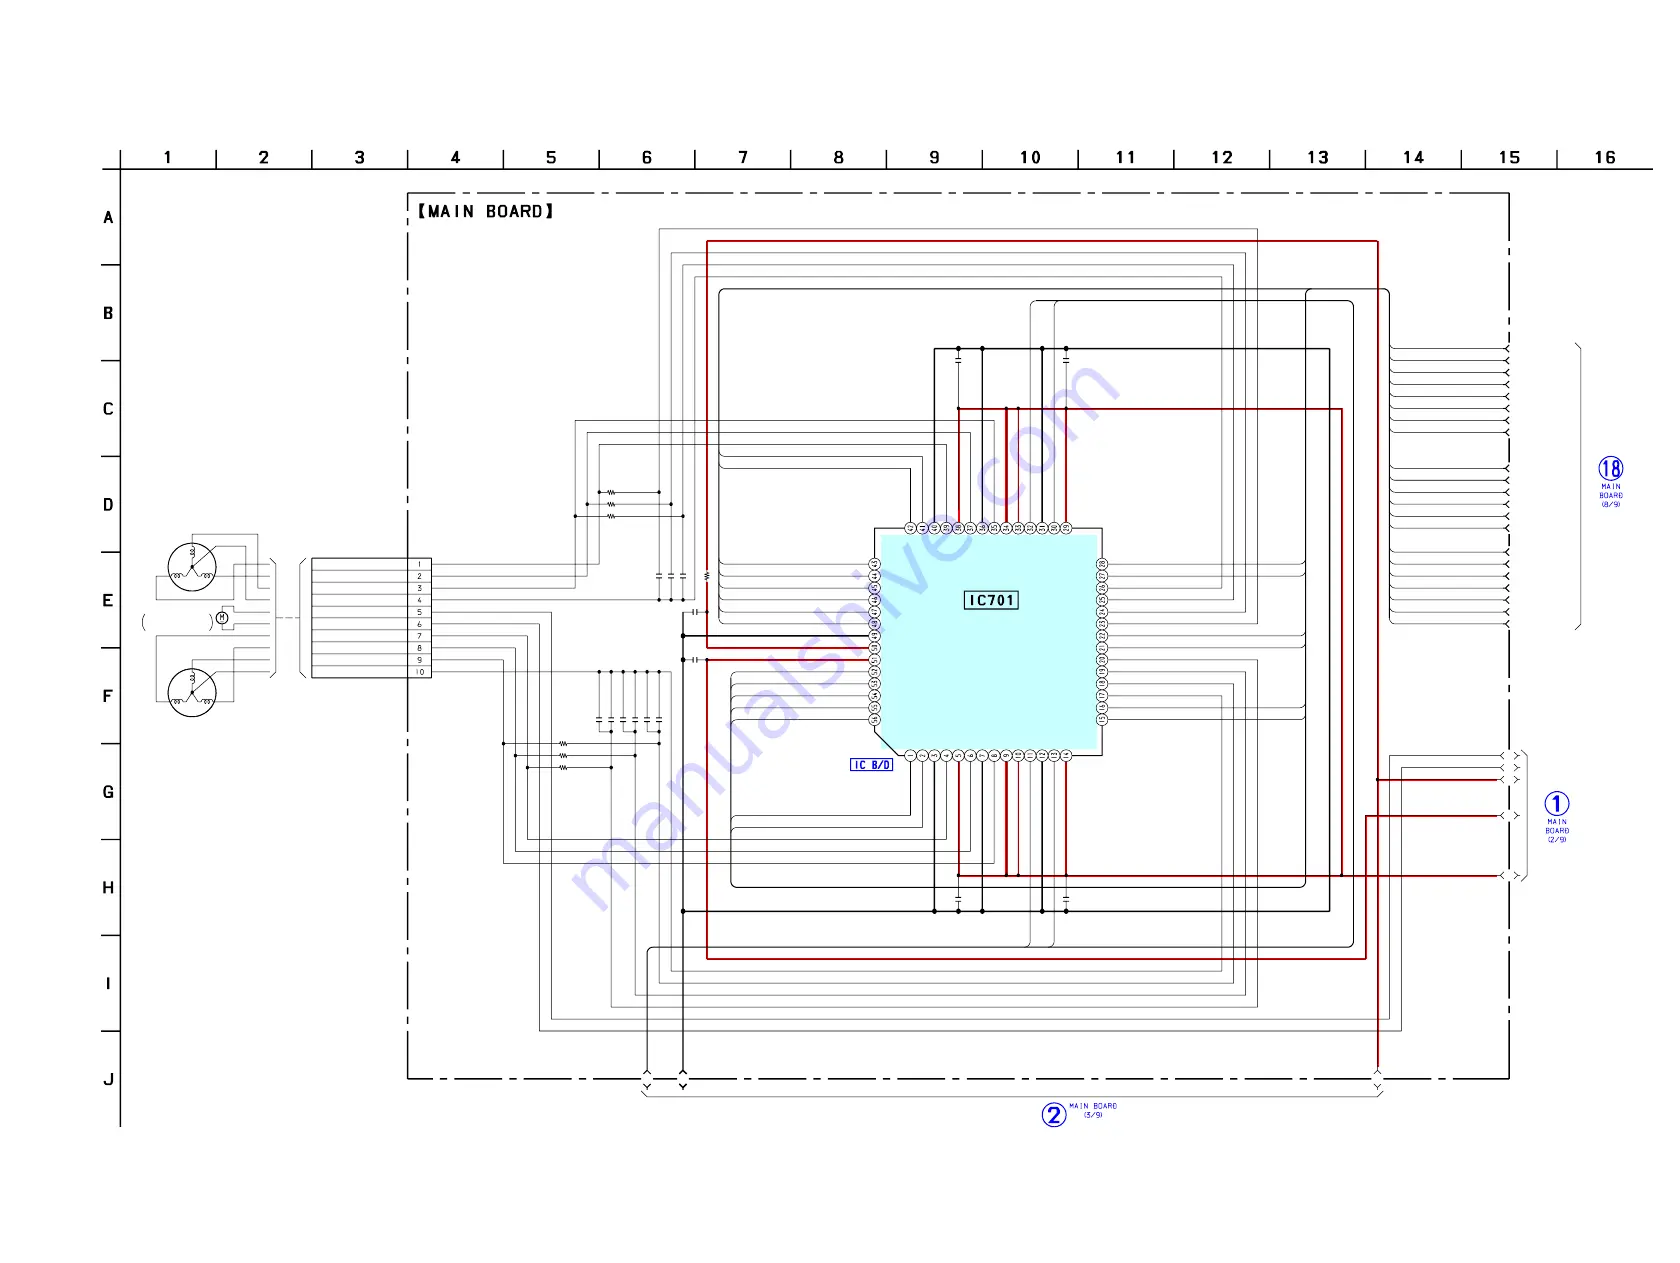The width and height of the screenshot is (1680, 1263).
Task: Select connector pin 2 row
Action: [x=371, y=576]
